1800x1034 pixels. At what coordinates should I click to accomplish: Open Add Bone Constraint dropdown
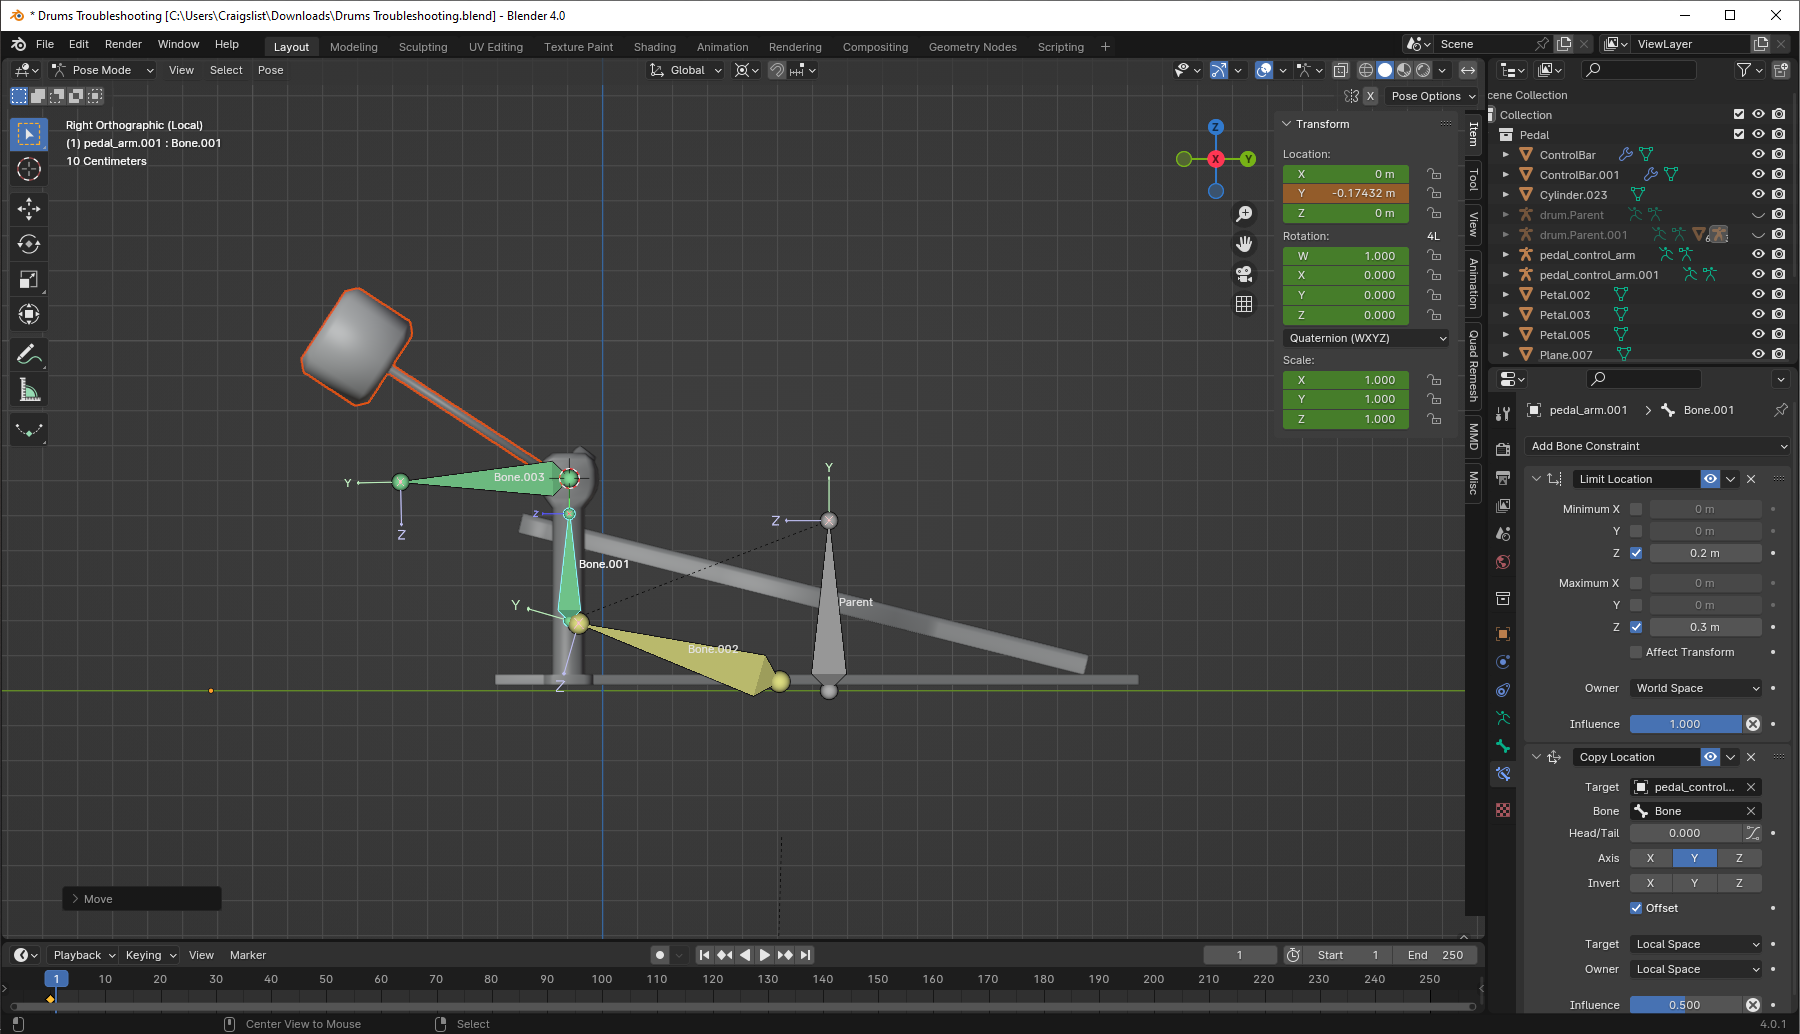[1657, 446]
